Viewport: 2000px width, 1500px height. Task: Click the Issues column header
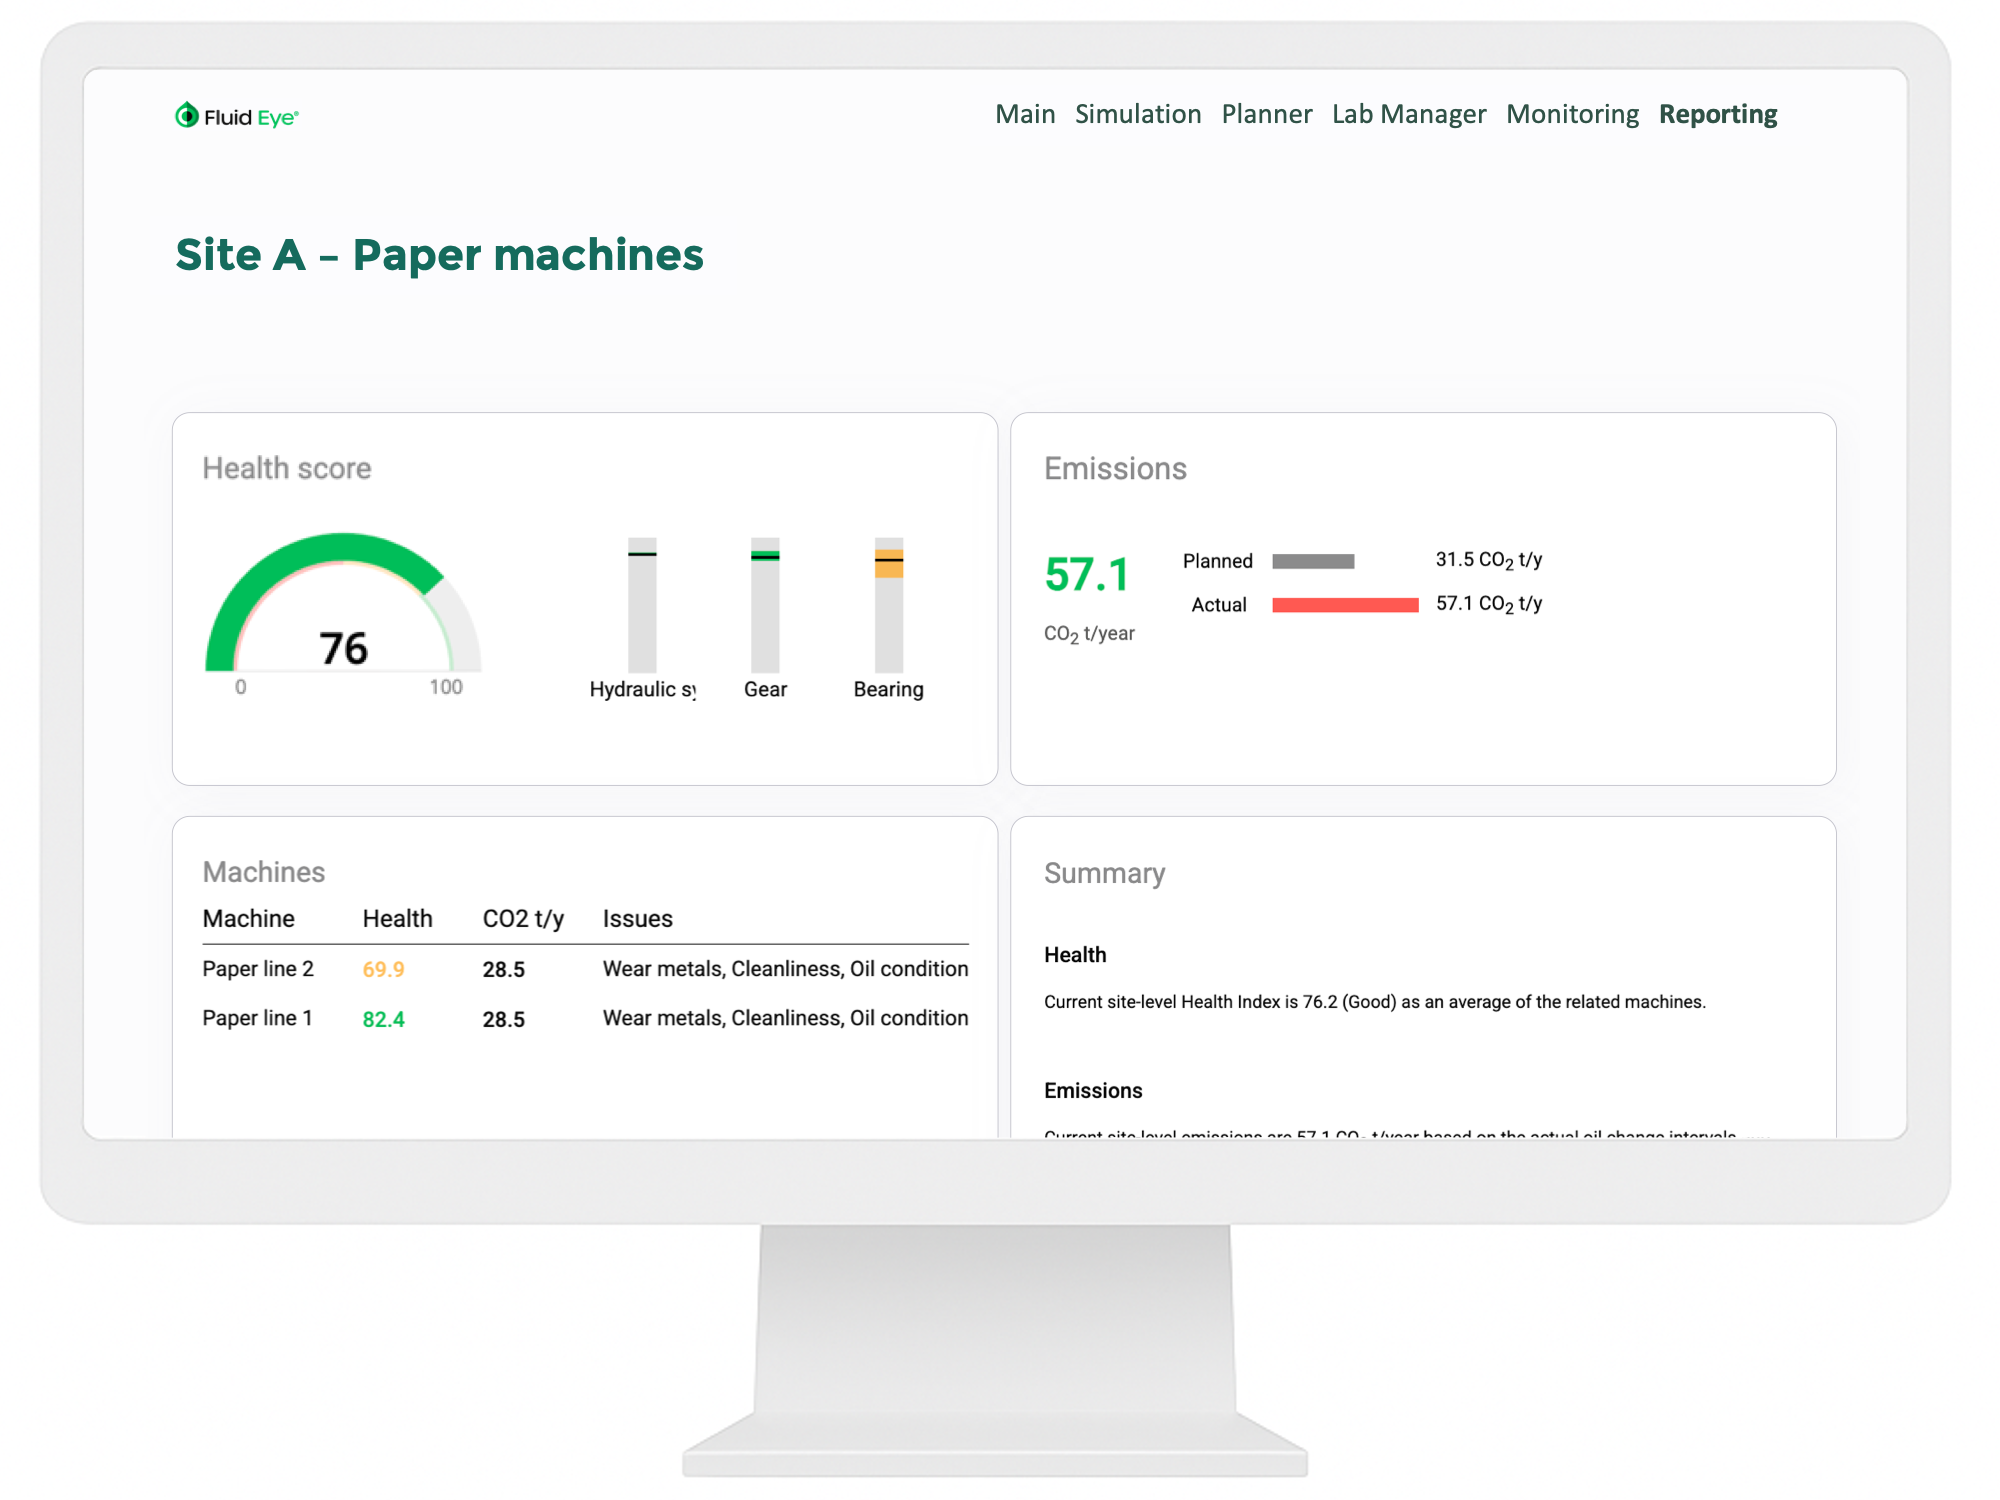(x=637, y=919)
